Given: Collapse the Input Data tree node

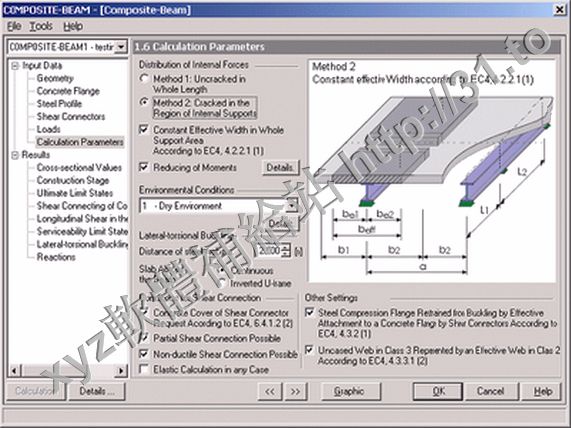Looking at the screenshot, I should click(15, 66).
